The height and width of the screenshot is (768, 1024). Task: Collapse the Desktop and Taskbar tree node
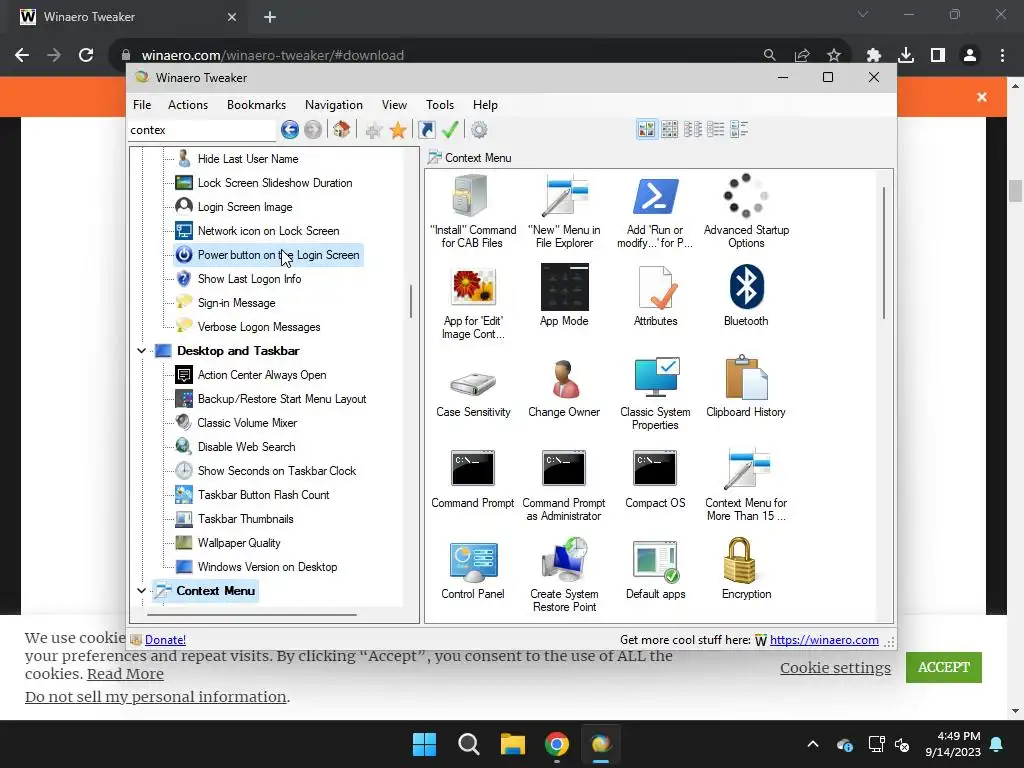tap(141, 351)
